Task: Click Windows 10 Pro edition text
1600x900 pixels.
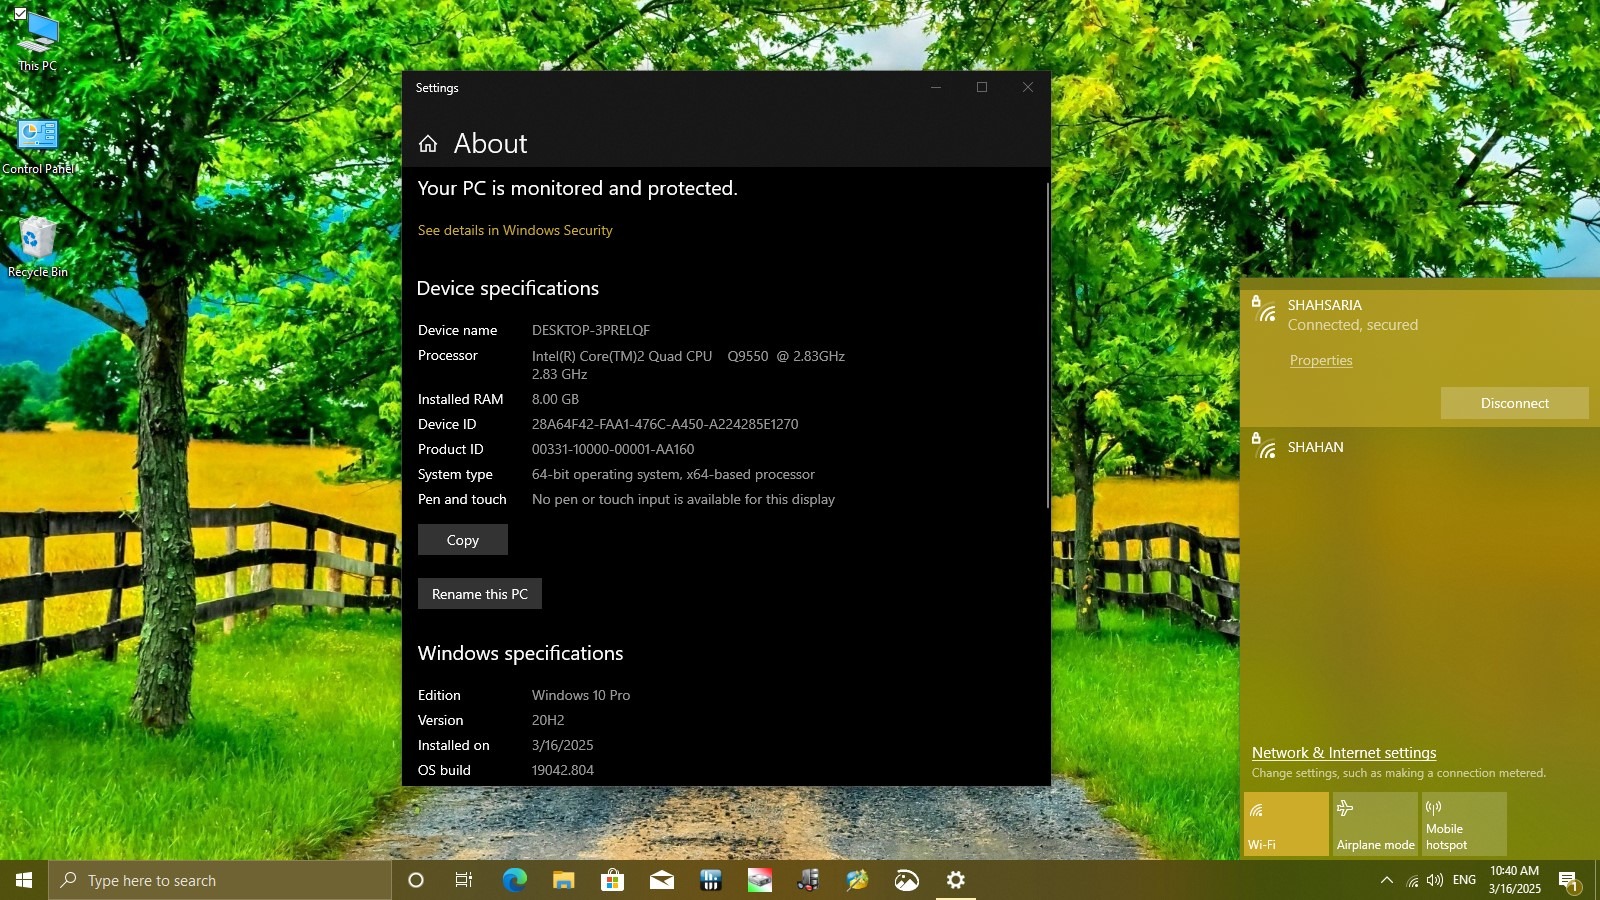Action: tap(581, 696)
